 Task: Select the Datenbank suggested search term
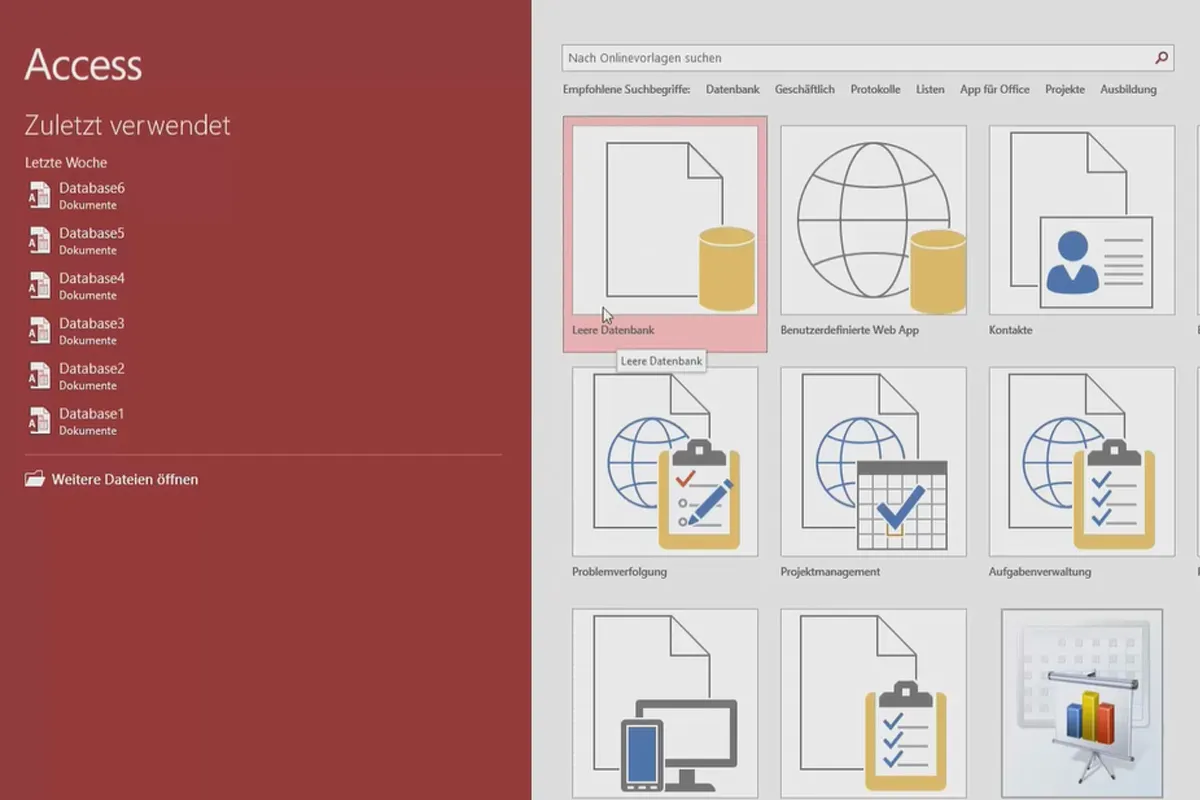(733, 89)
